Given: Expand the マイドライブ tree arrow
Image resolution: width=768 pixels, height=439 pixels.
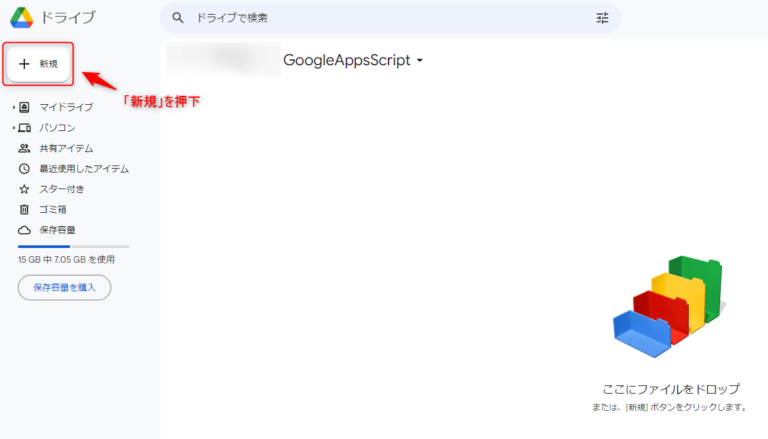Looking at the screenshot, I should point(13,107).
